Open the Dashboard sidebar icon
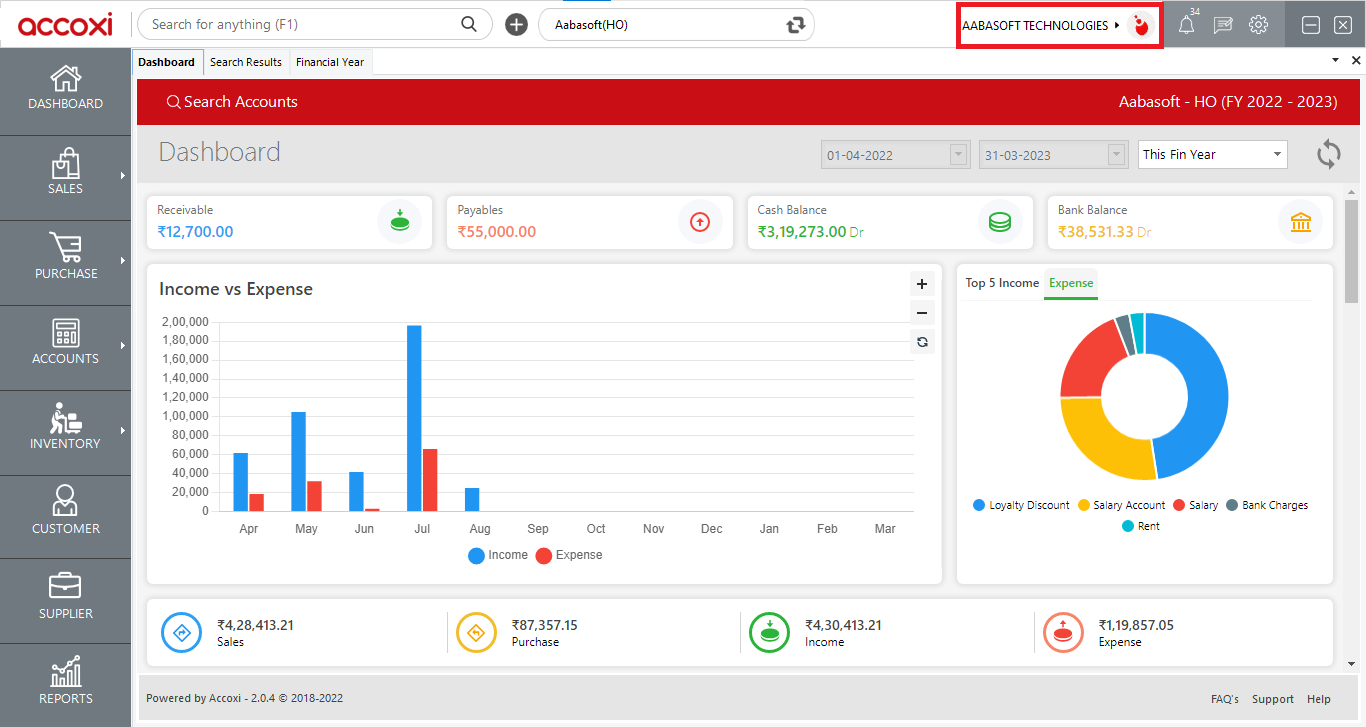 coord(66,78)
